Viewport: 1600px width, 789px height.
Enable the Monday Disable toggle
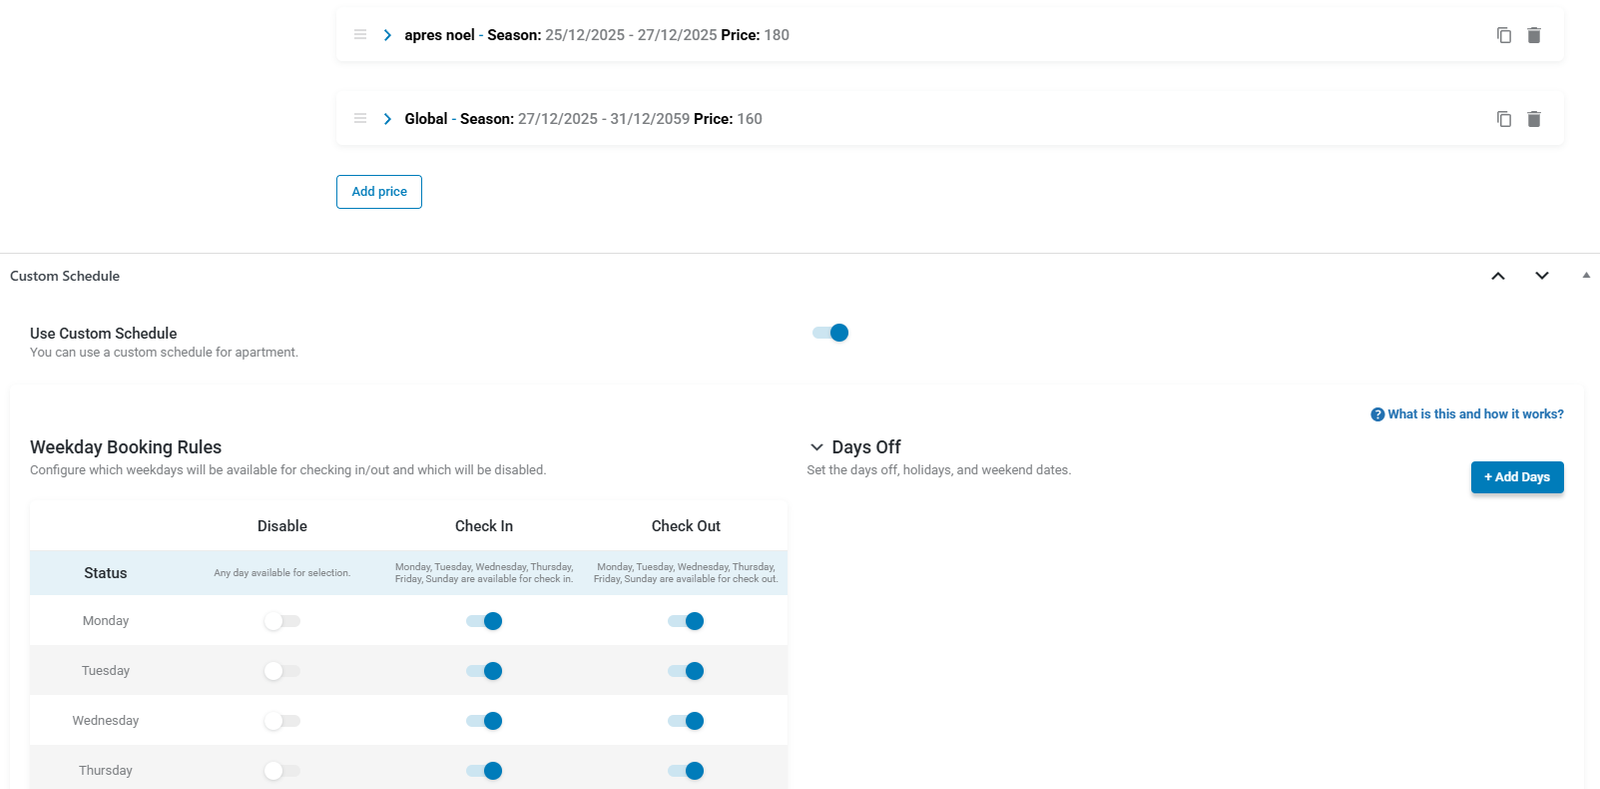(282, 621)
